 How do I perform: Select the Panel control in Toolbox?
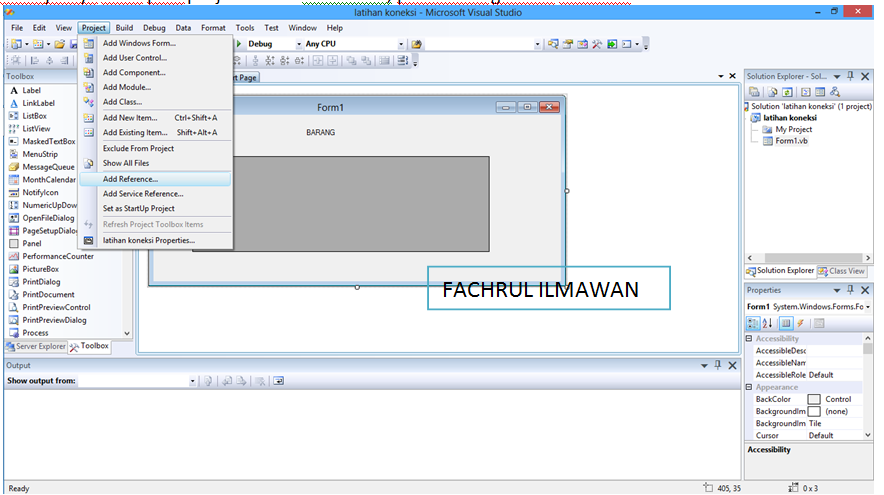coord(32,244)
